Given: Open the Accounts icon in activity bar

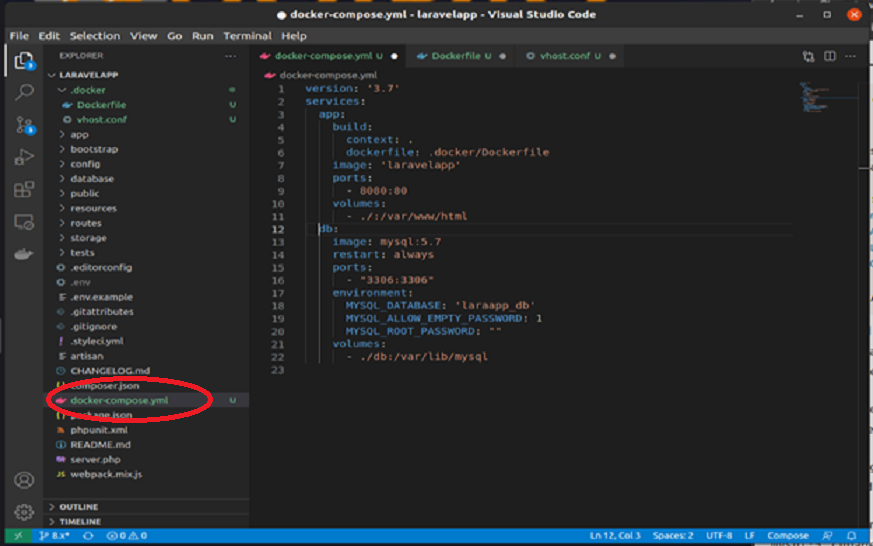Looking at the screenshot, I should click(24, 480).
